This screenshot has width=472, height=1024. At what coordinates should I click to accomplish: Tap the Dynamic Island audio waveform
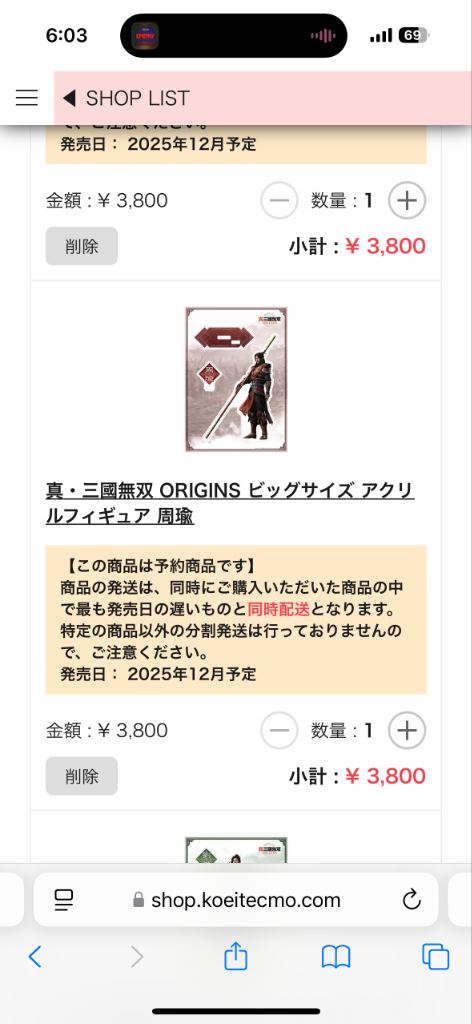tap(323, 36)
